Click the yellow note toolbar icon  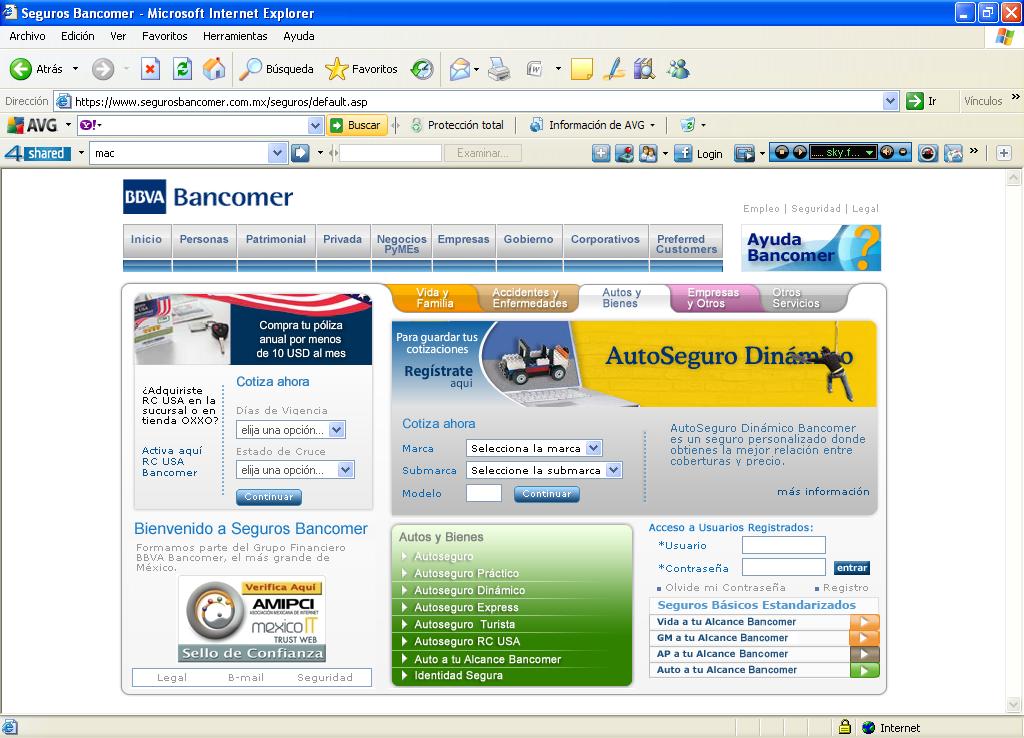click(581, 69)
